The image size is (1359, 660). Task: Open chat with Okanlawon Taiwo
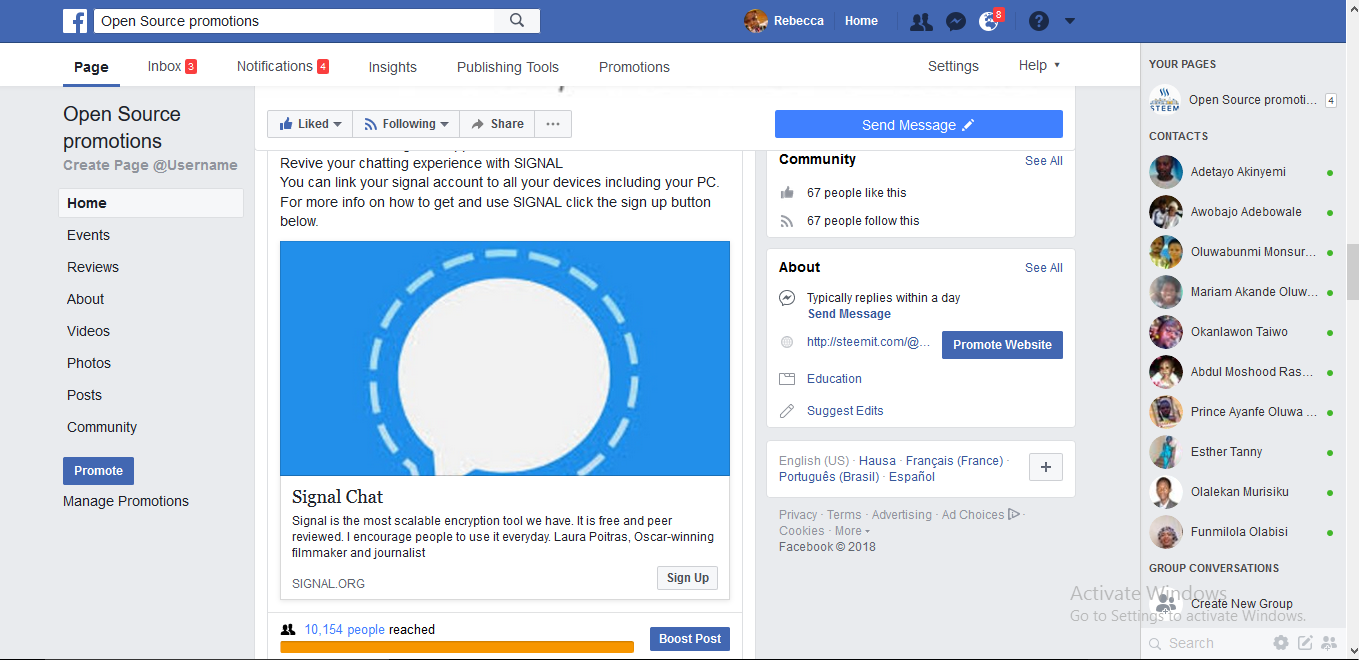pyautogui.click(x=1240, y=332)
